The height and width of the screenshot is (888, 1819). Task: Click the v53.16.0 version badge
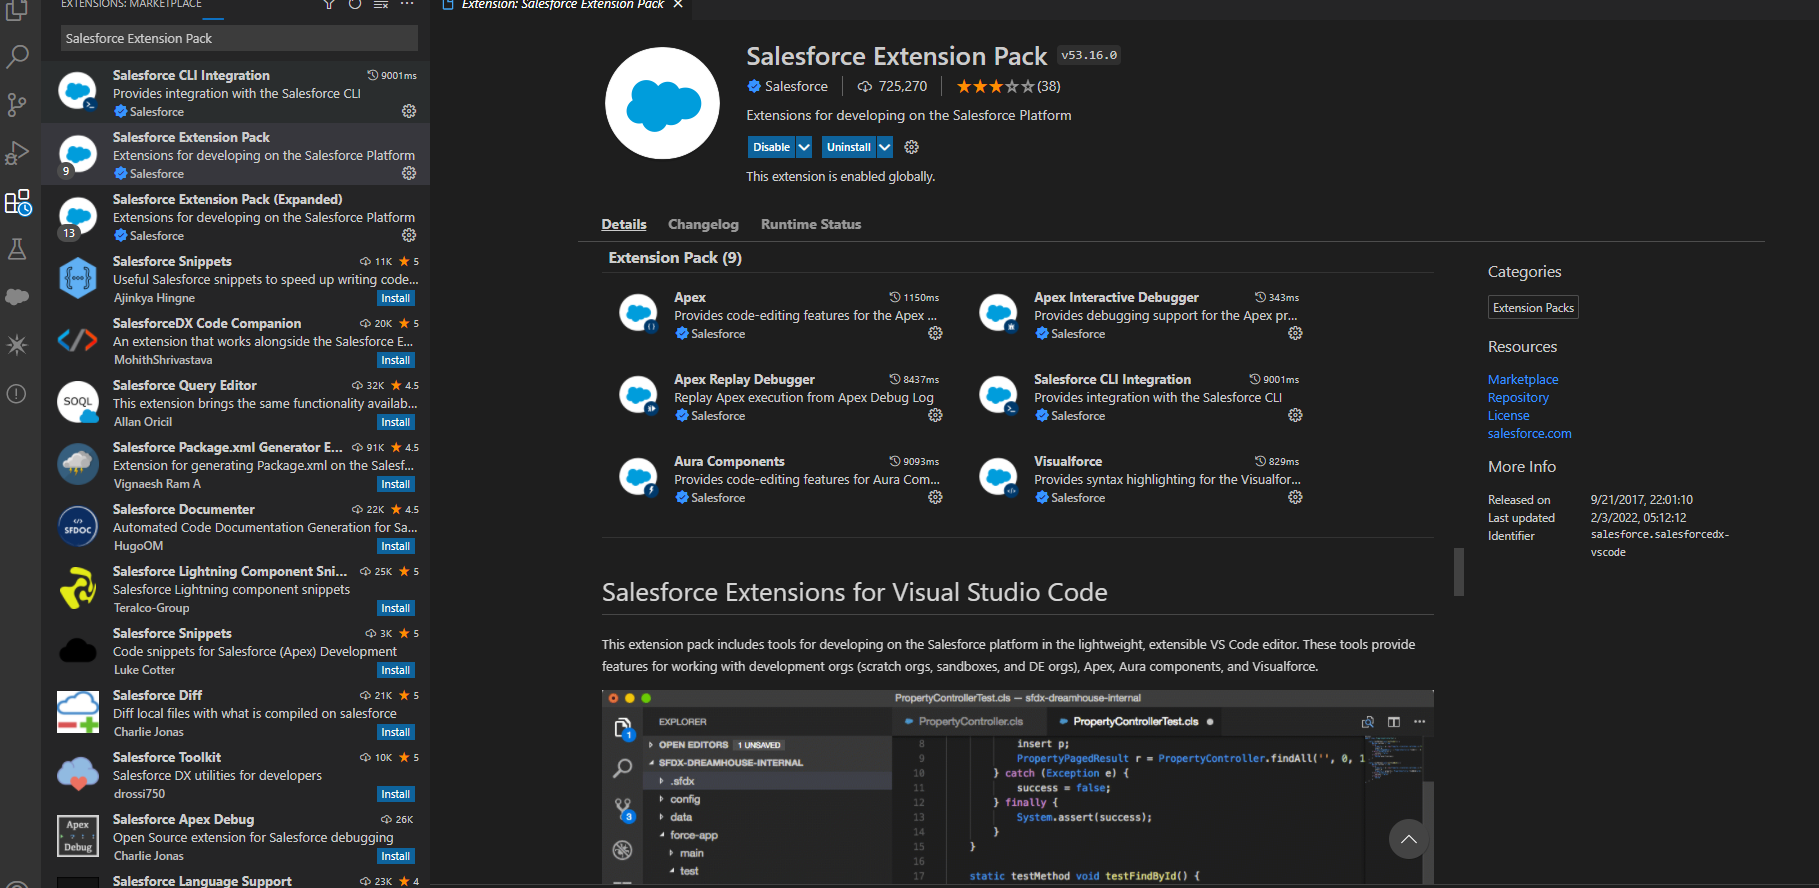tap(1089, 55)
